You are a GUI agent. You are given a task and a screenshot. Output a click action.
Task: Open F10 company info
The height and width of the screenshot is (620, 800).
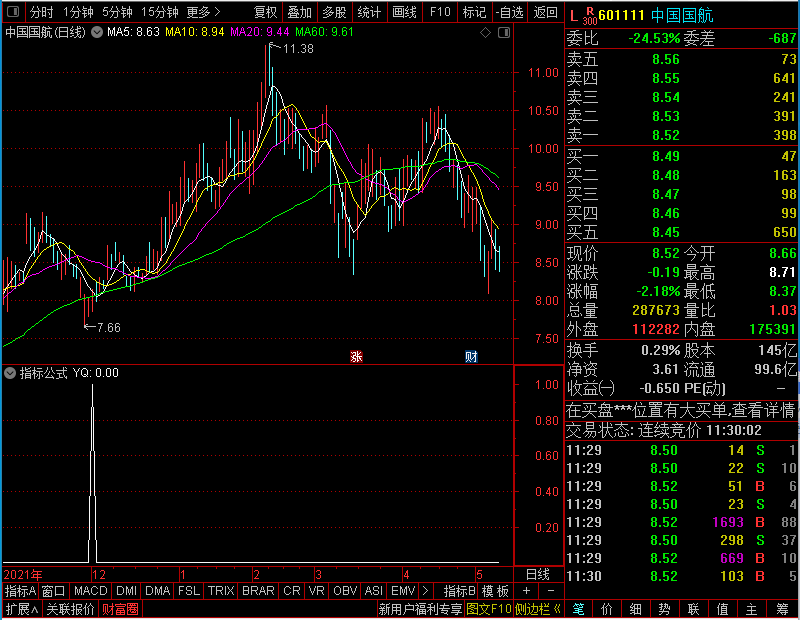pos(440,12)
